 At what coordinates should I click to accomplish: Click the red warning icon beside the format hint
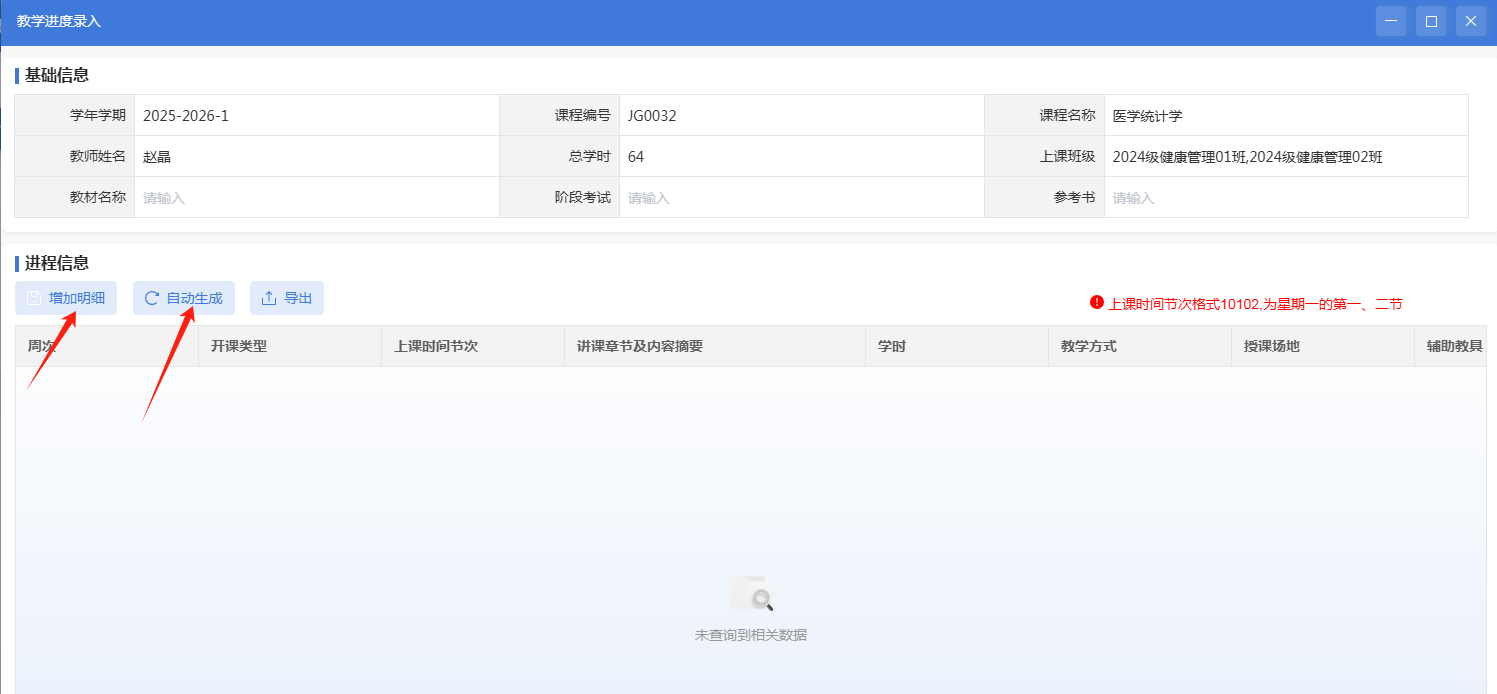(x=1096, y=302)
